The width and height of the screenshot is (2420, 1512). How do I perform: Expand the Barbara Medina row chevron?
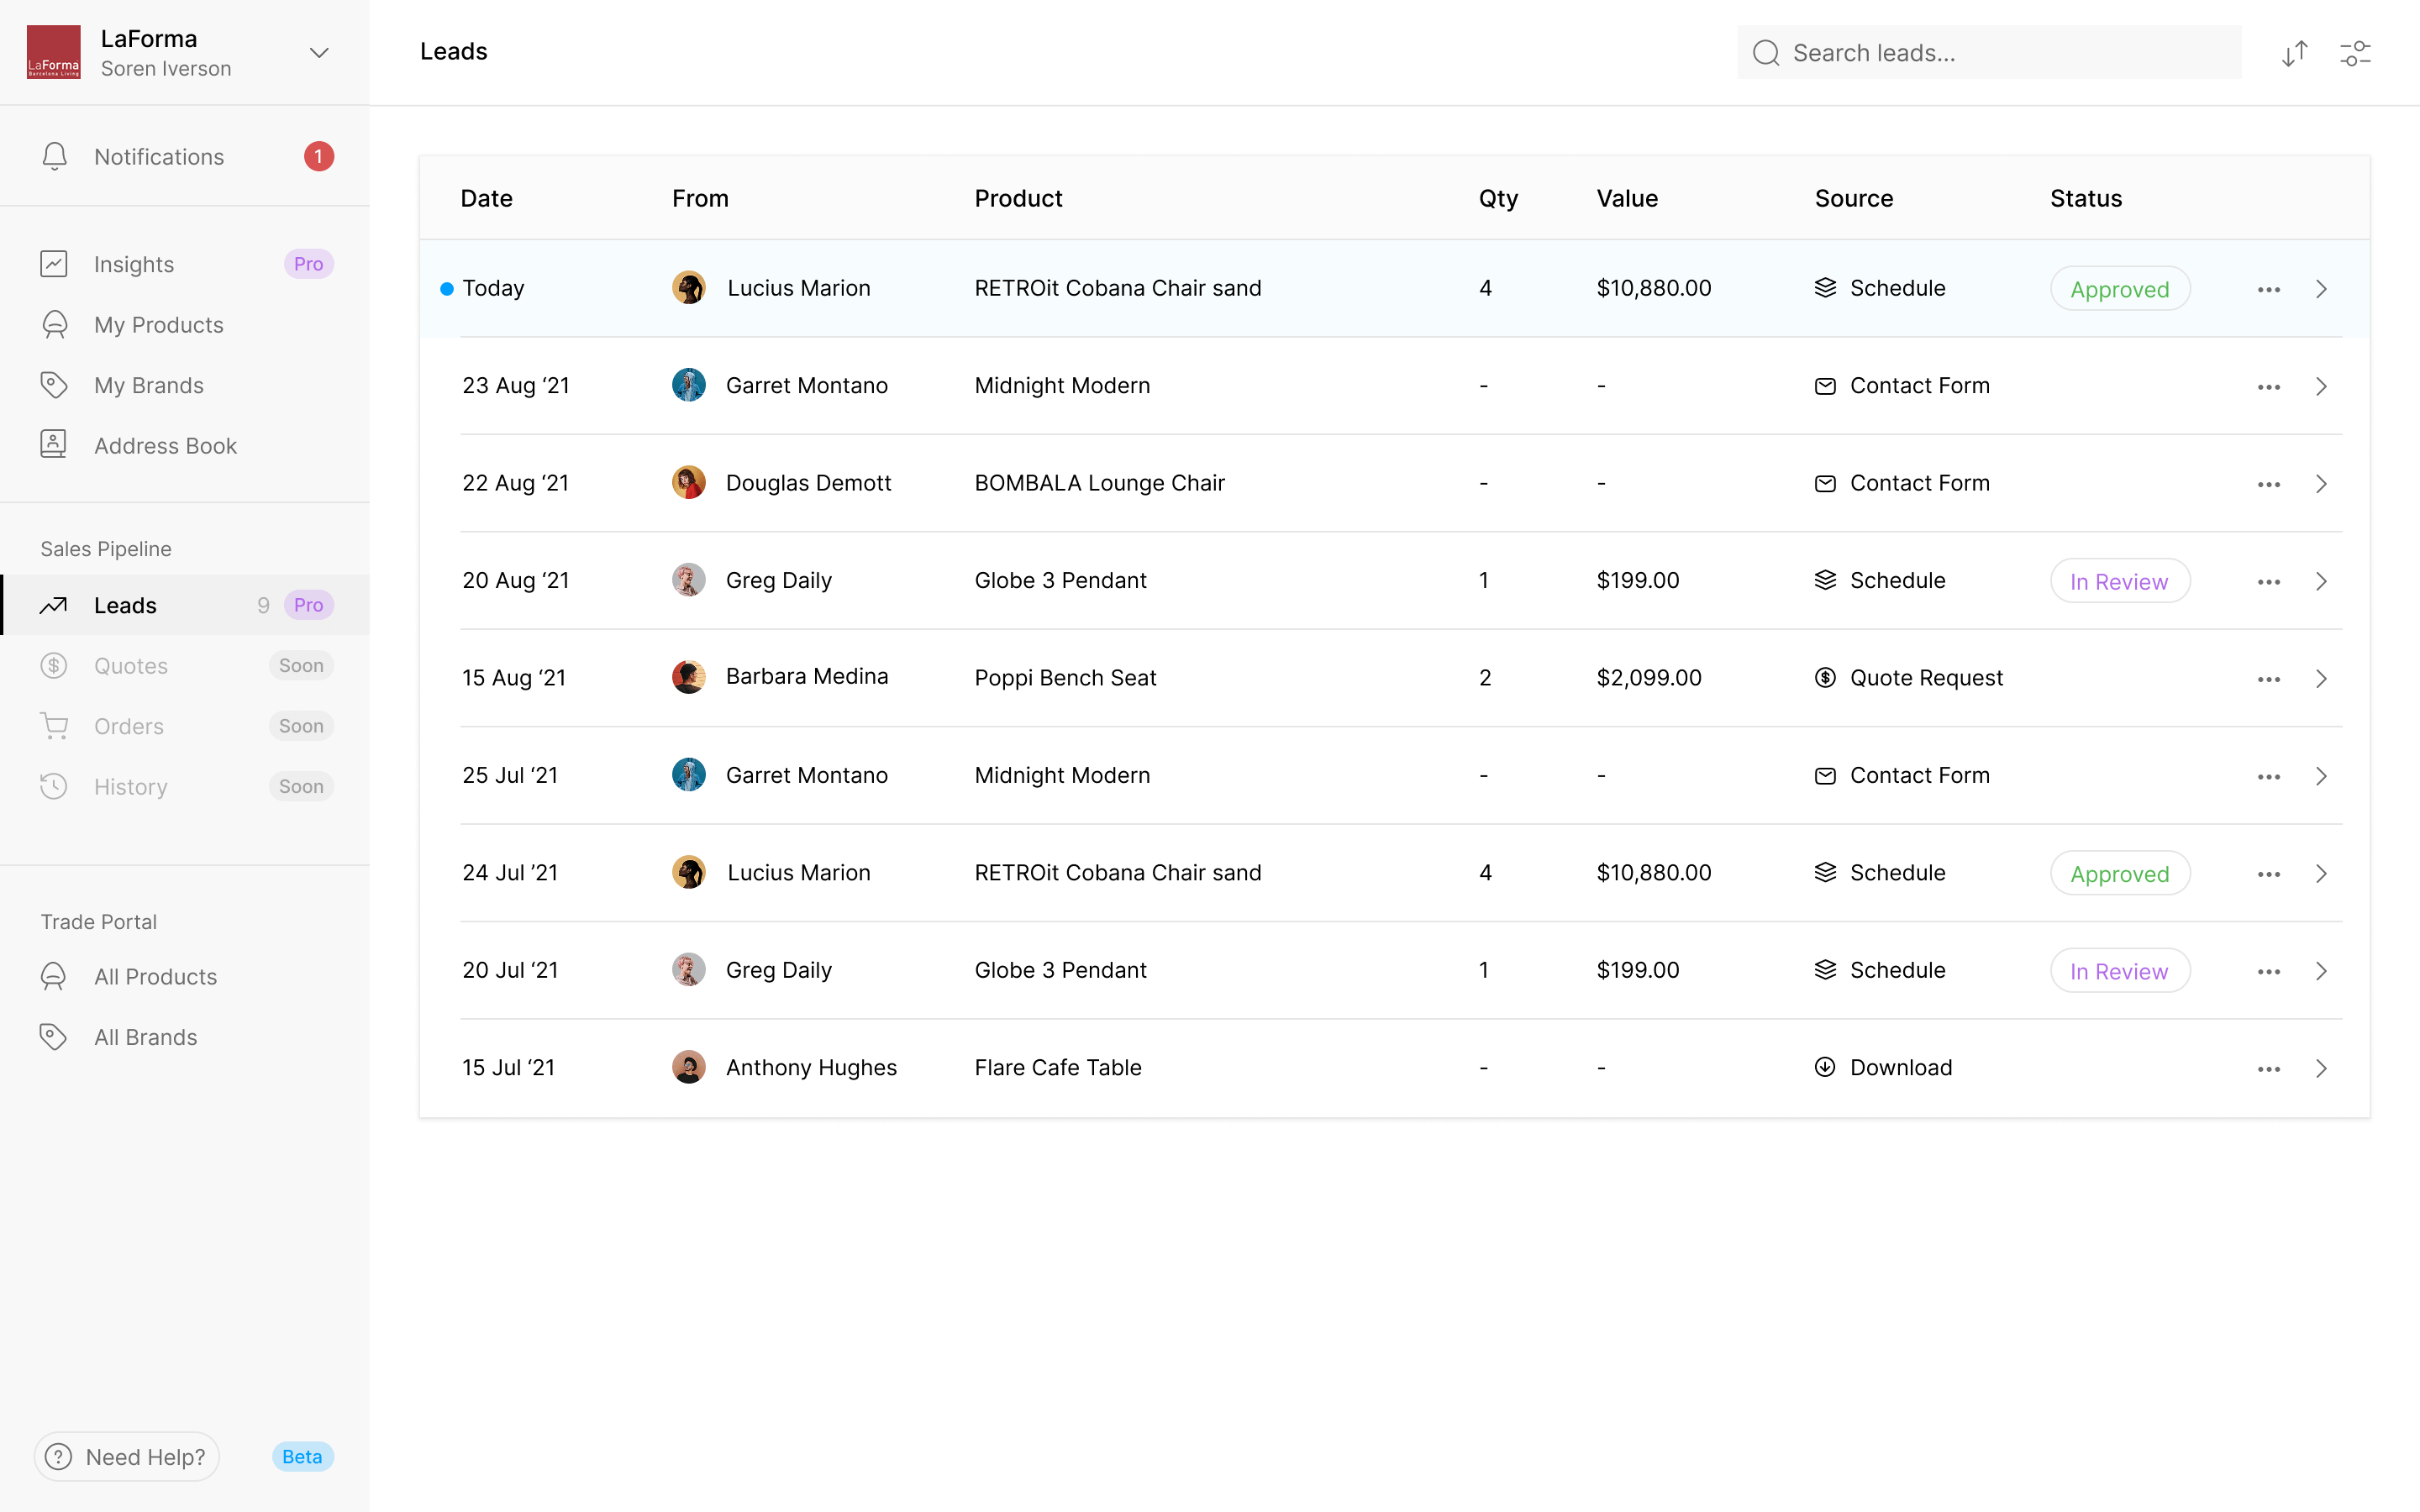(2321, 679)
